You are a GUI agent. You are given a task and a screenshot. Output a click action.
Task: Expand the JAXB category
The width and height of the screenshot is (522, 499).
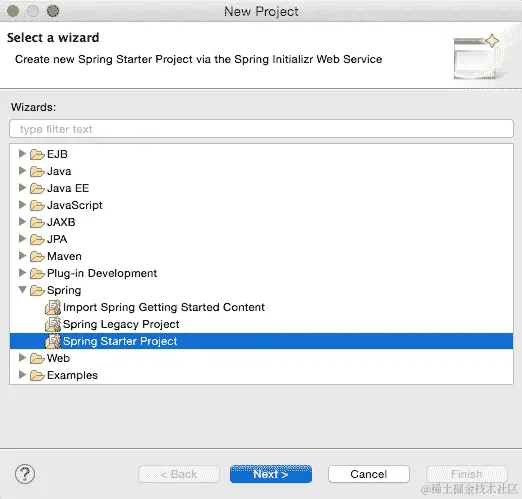(x=22, y=222)
